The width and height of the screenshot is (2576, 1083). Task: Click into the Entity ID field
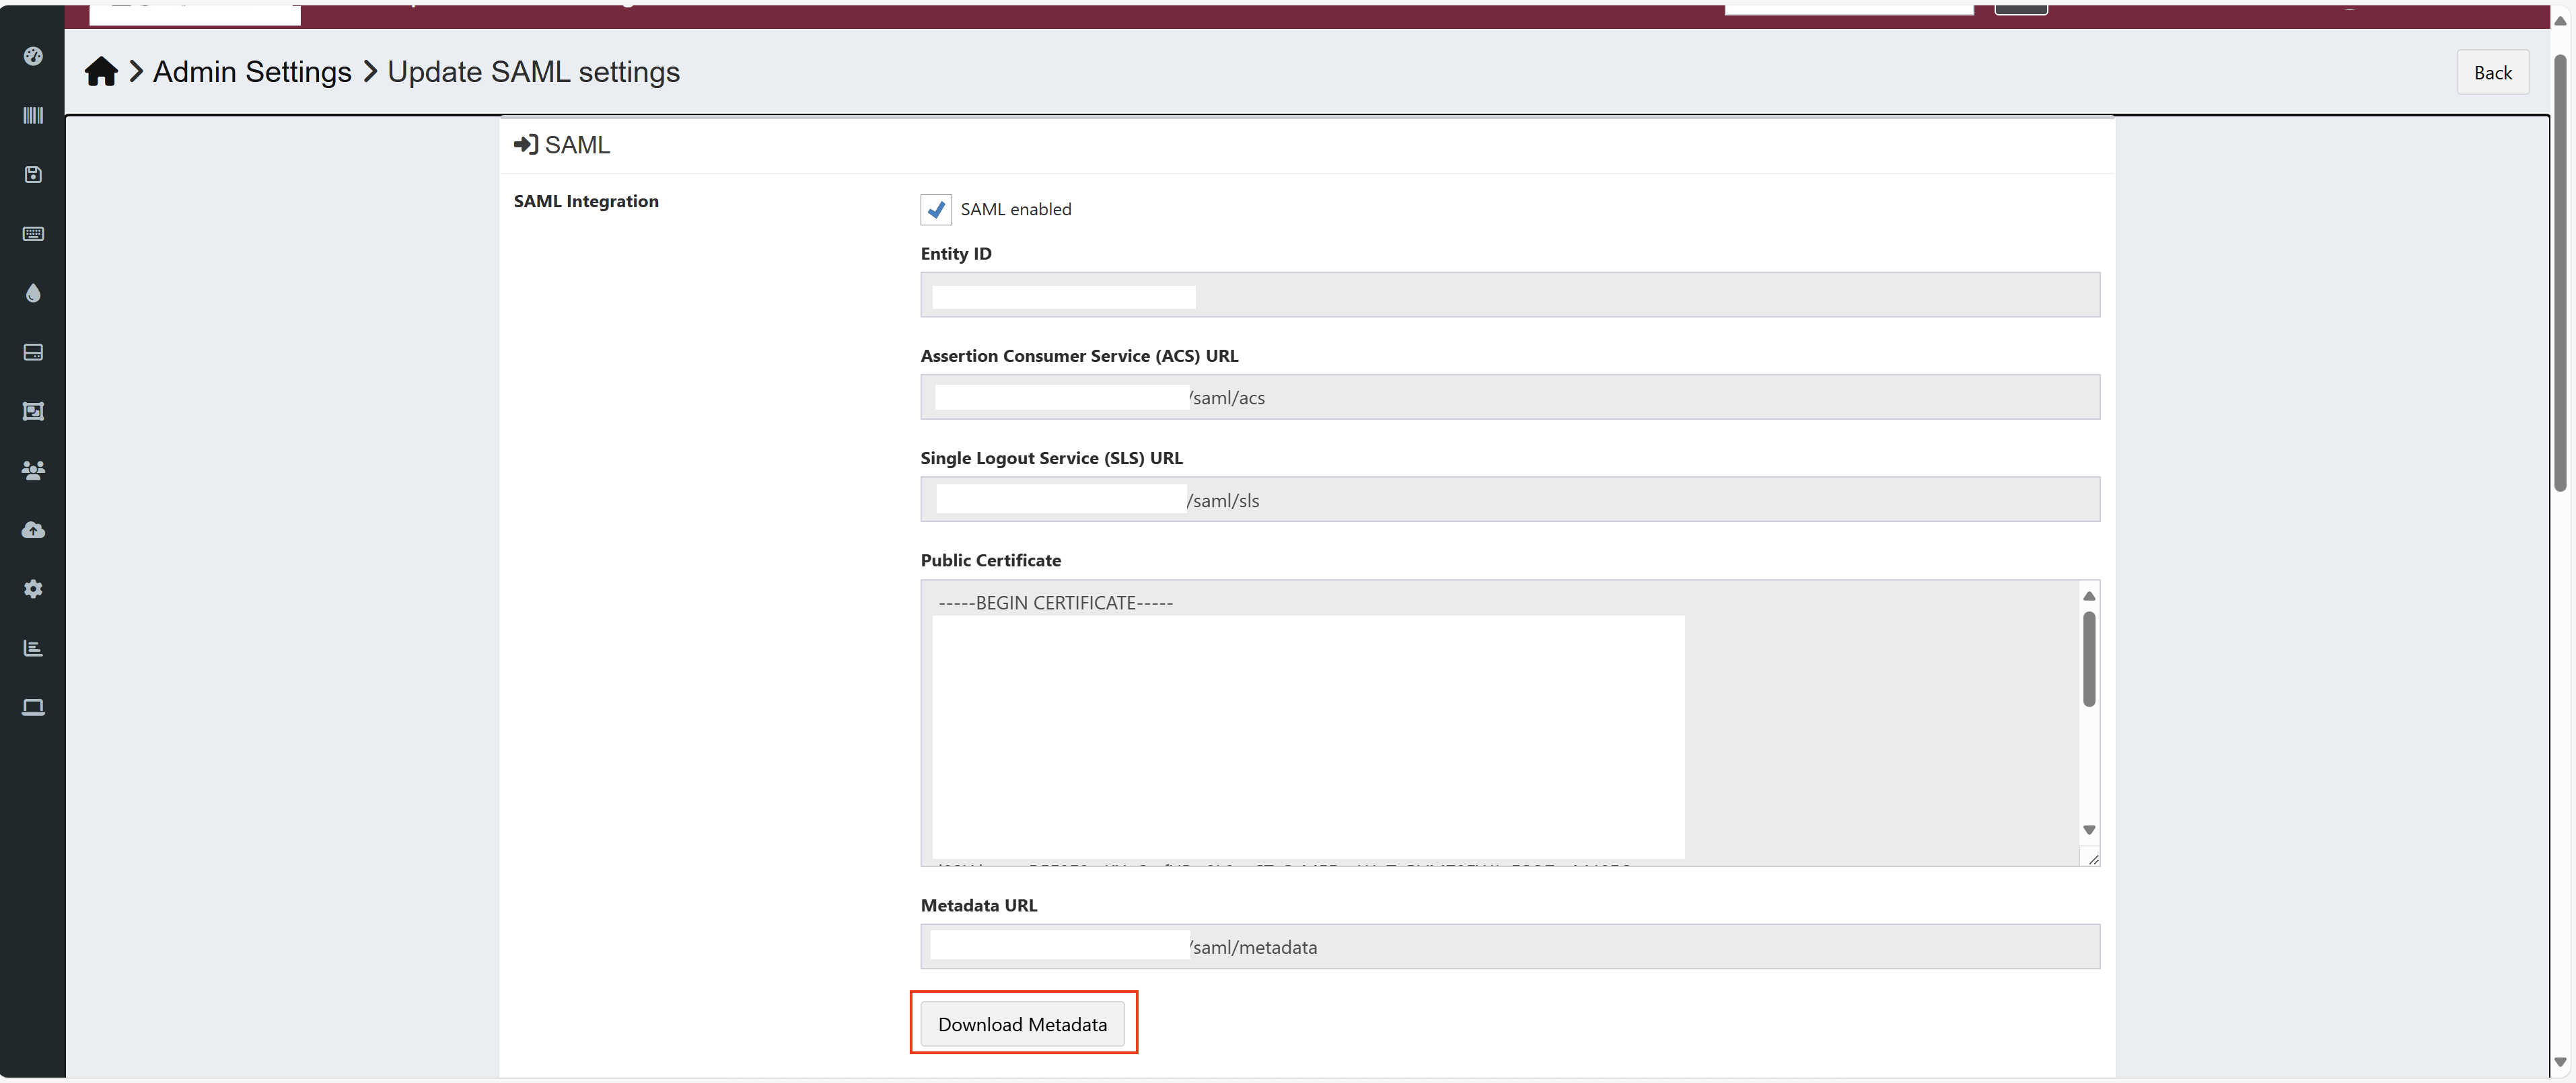point(1509,295)
